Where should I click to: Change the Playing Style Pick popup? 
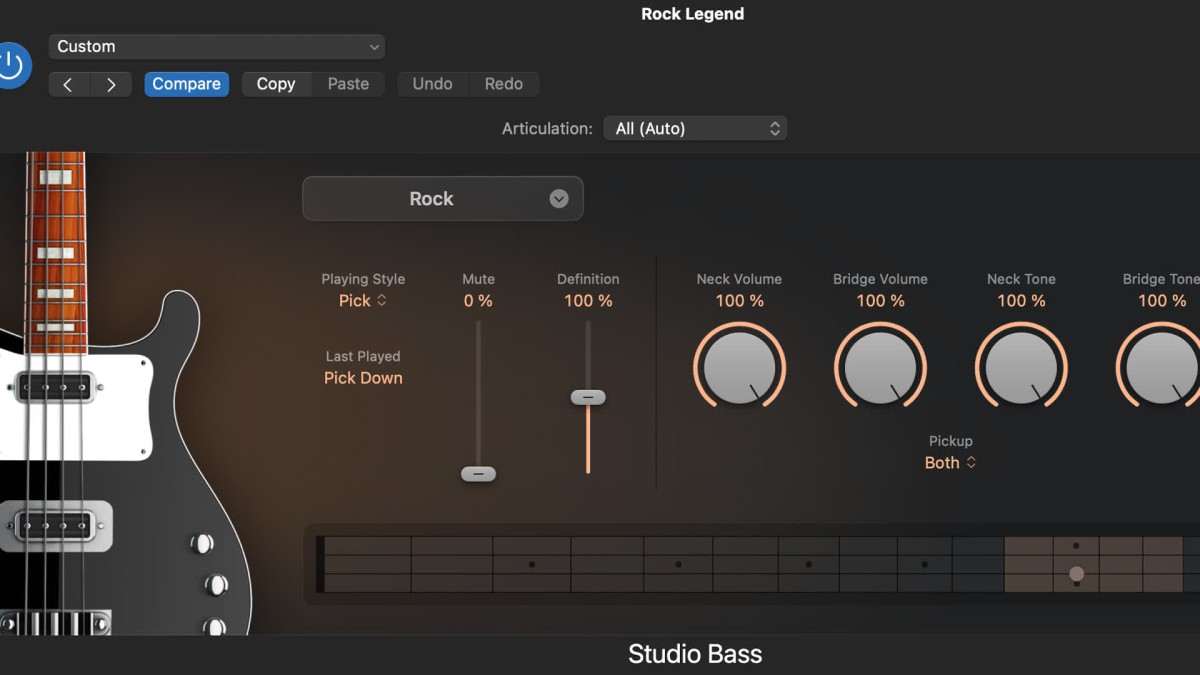[362, 301]
